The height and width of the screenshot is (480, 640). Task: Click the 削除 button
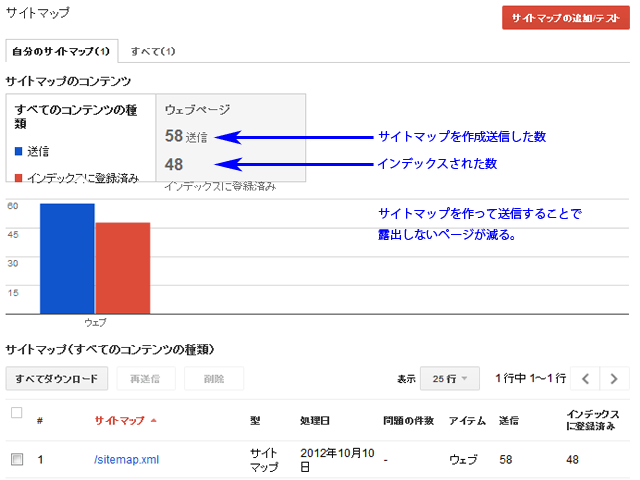pos(214,379)
